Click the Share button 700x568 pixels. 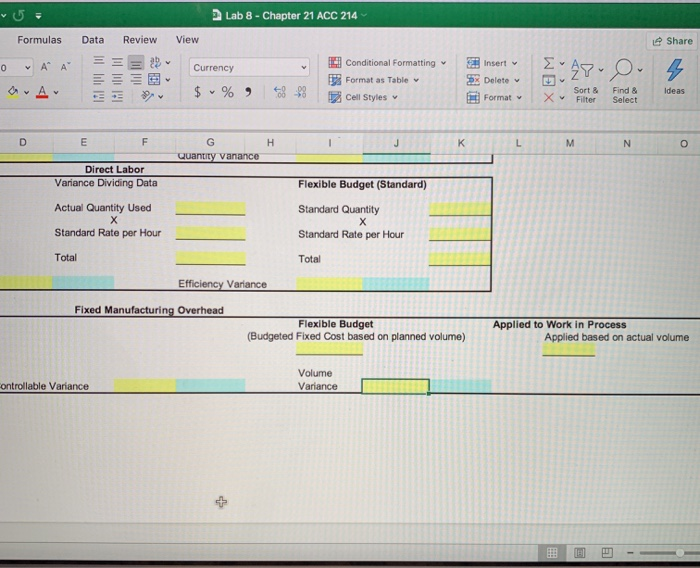[672, 41]
